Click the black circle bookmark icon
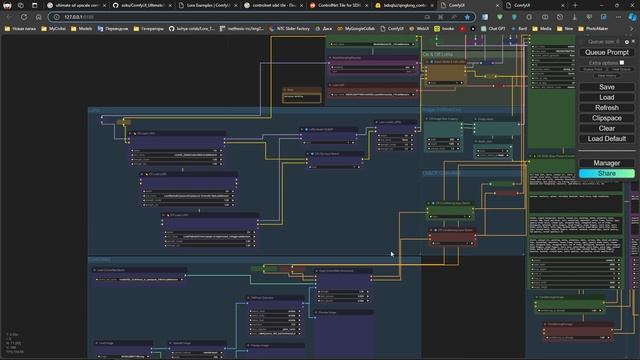The height and width of the screenshot is (360, 640). coord(473,29)
